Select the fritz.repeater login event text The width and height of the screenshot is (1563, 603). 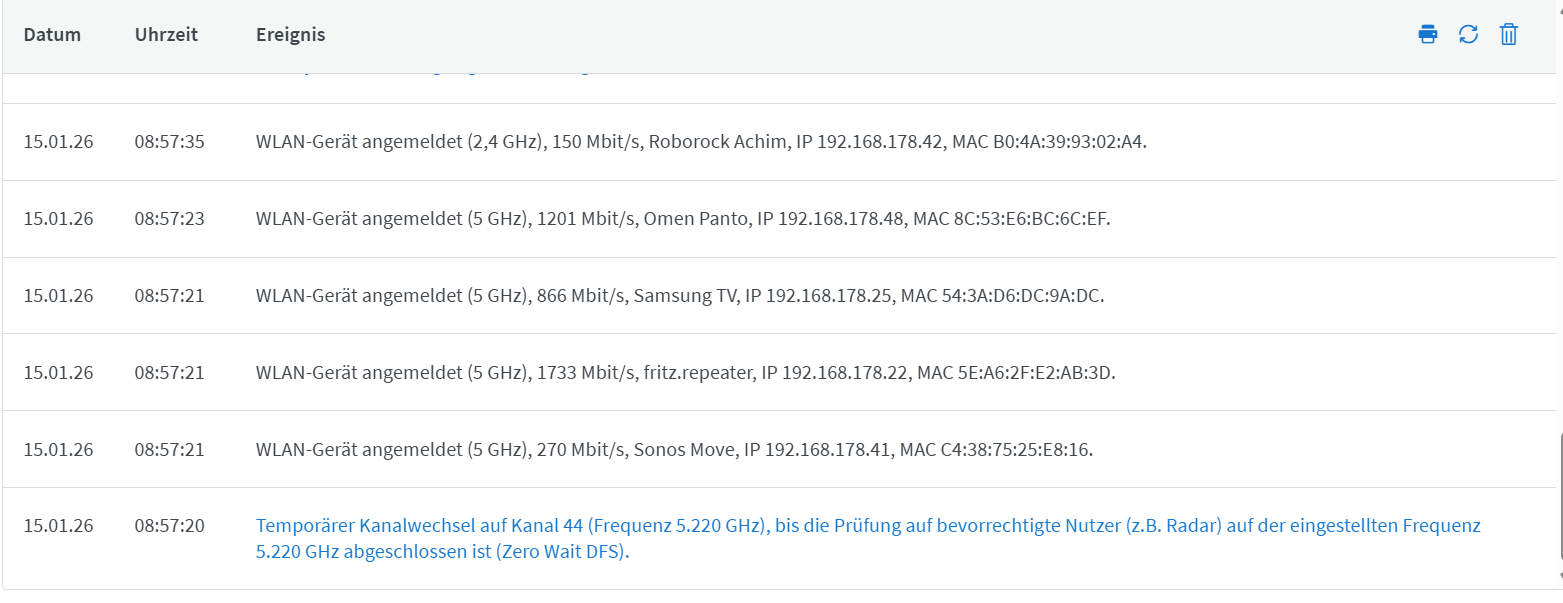[x=685, y=373]
